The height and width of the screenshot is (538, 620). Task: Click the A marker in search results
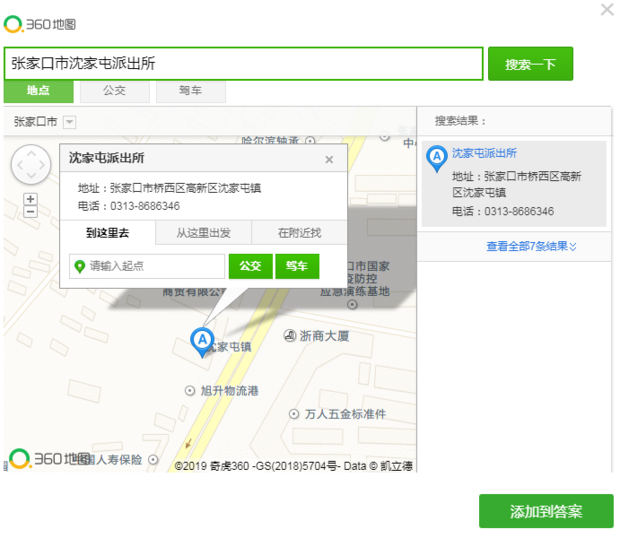tap(437, 158)
